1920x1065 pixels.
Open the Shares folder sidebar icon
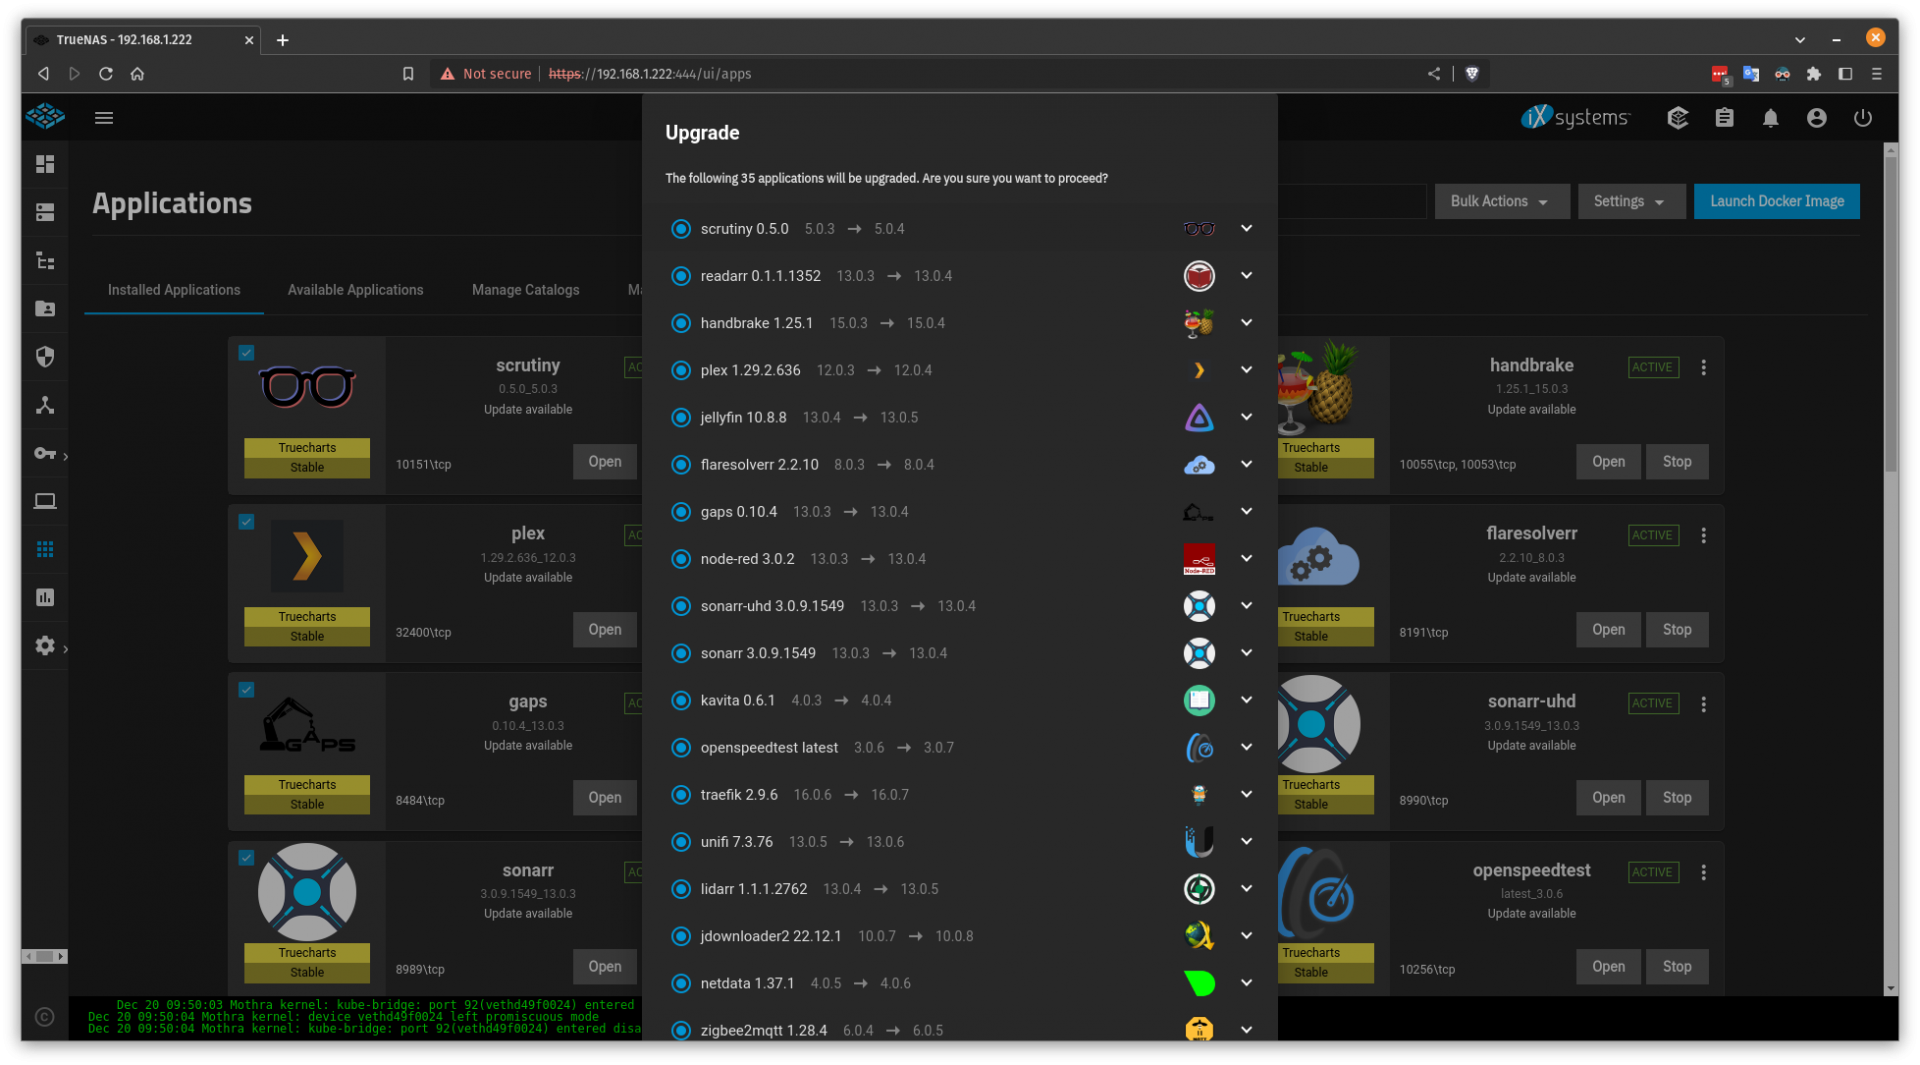pyautogui.click(x=45, y=309)
